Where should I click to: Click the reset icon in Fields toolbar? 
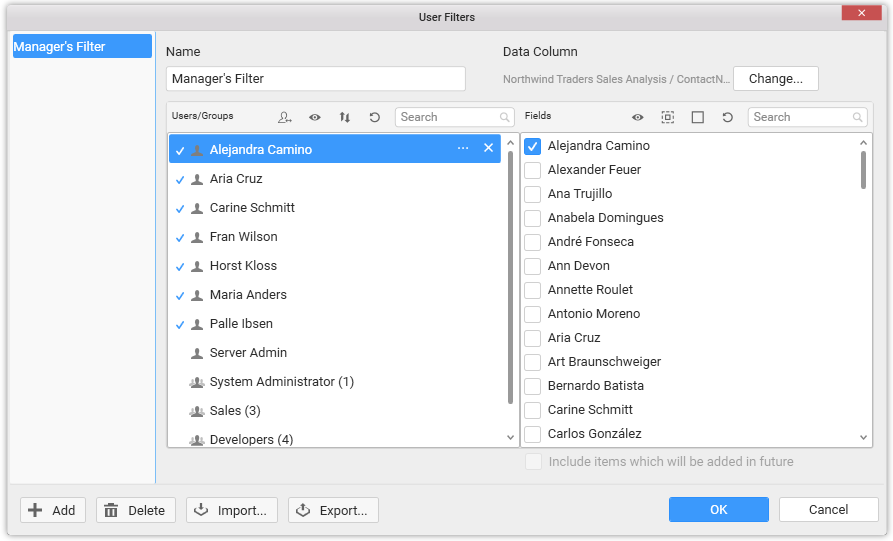728,117
